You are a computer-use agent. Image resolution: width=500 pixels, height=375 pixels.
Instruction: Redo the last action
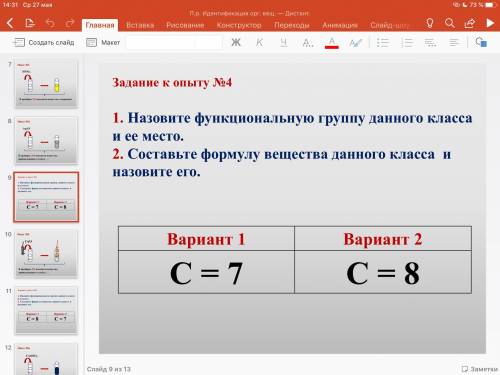coord(70,23)
